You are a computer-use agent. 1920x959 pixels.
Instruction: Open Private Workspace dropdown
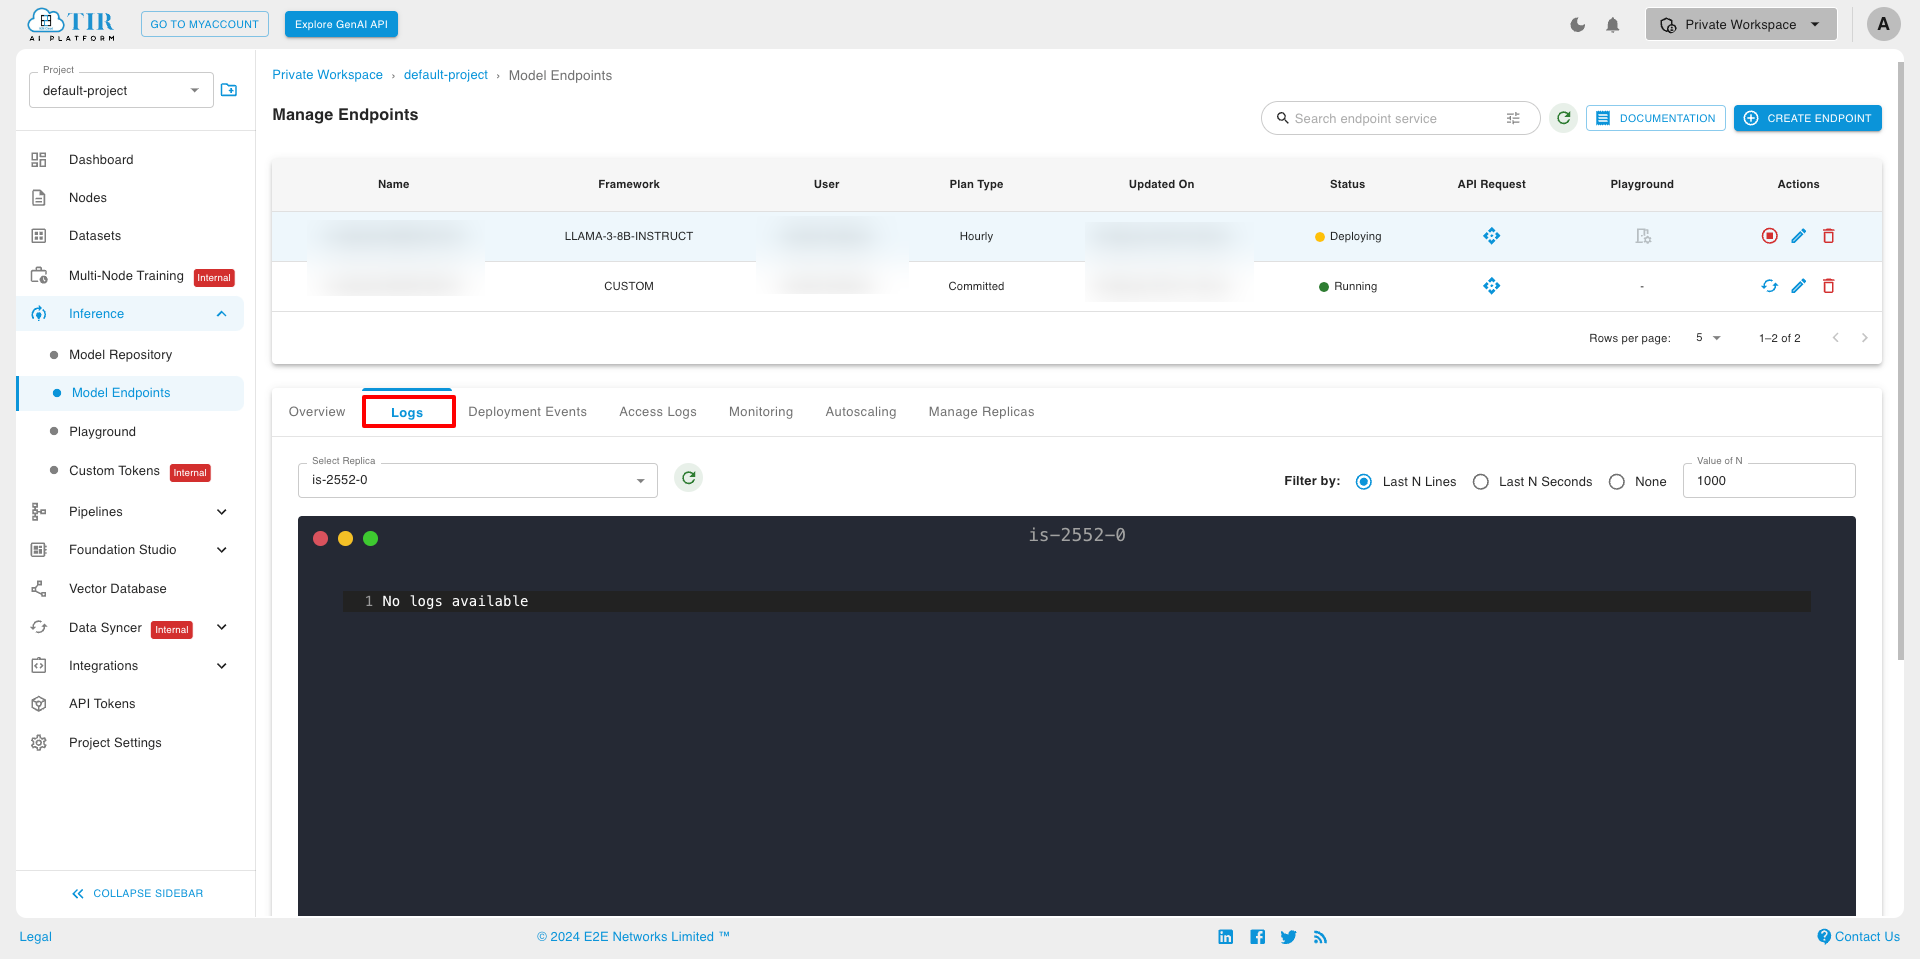(x=1740, y=25)
